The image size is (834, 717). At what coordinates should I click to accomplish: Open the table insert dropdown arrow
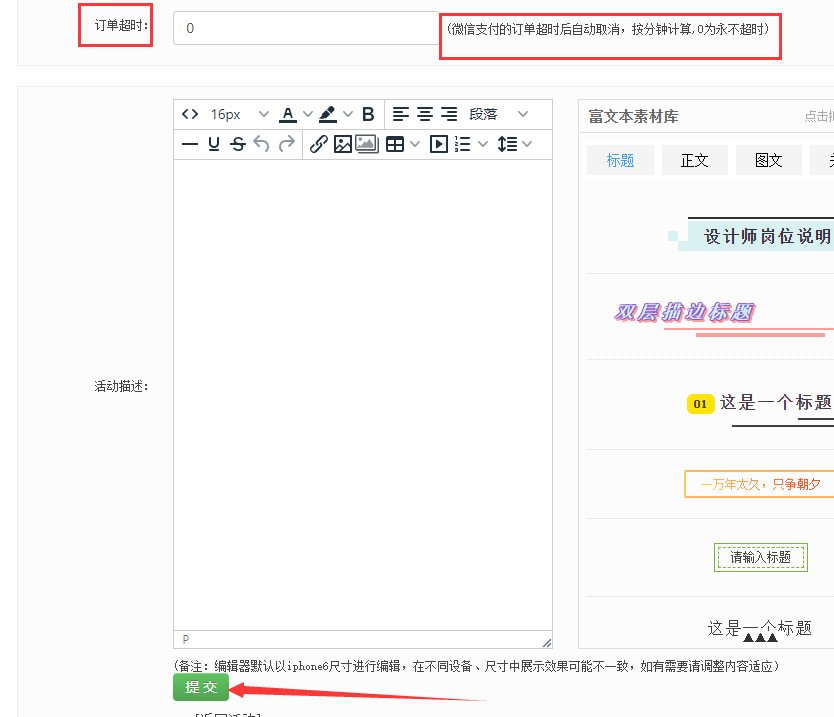(415, 144)
